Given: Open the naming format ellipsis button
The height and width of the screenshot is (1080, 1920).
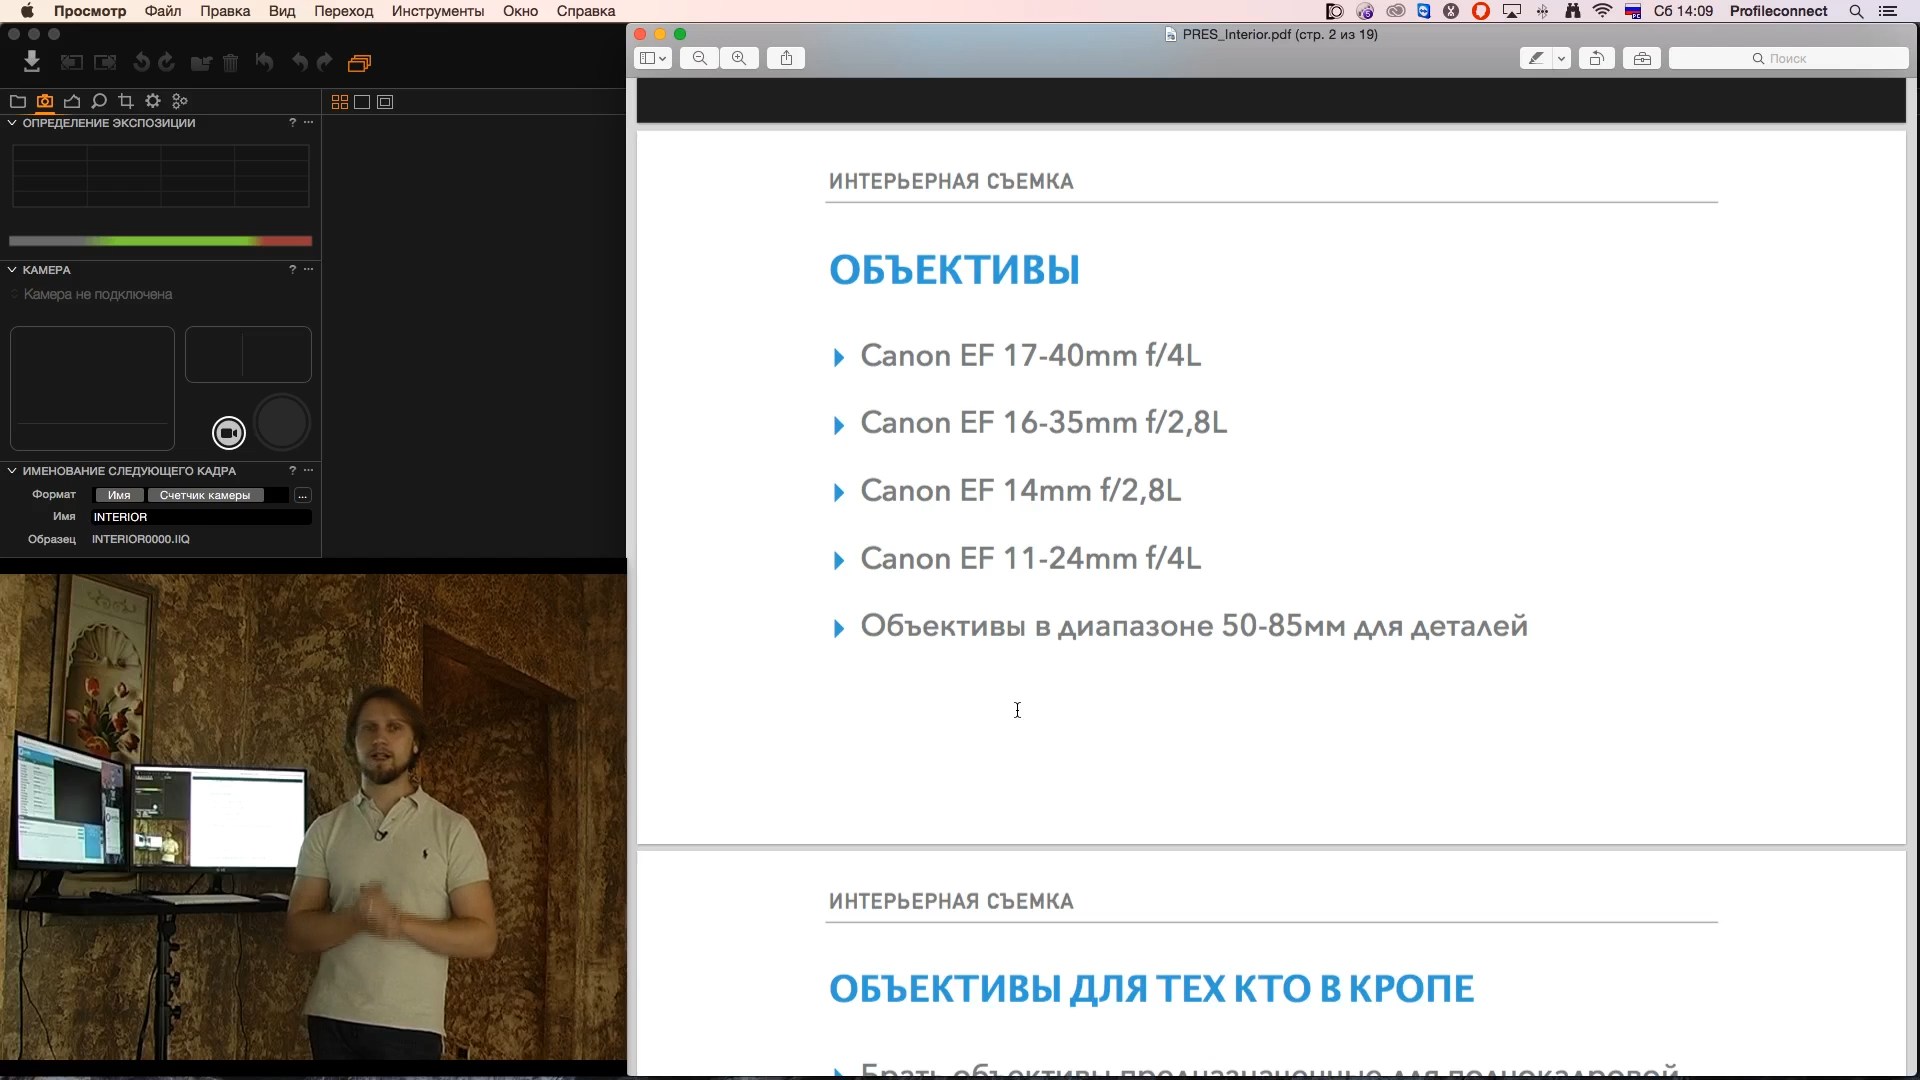Looking at the screenshot, I should click(302, 495).
